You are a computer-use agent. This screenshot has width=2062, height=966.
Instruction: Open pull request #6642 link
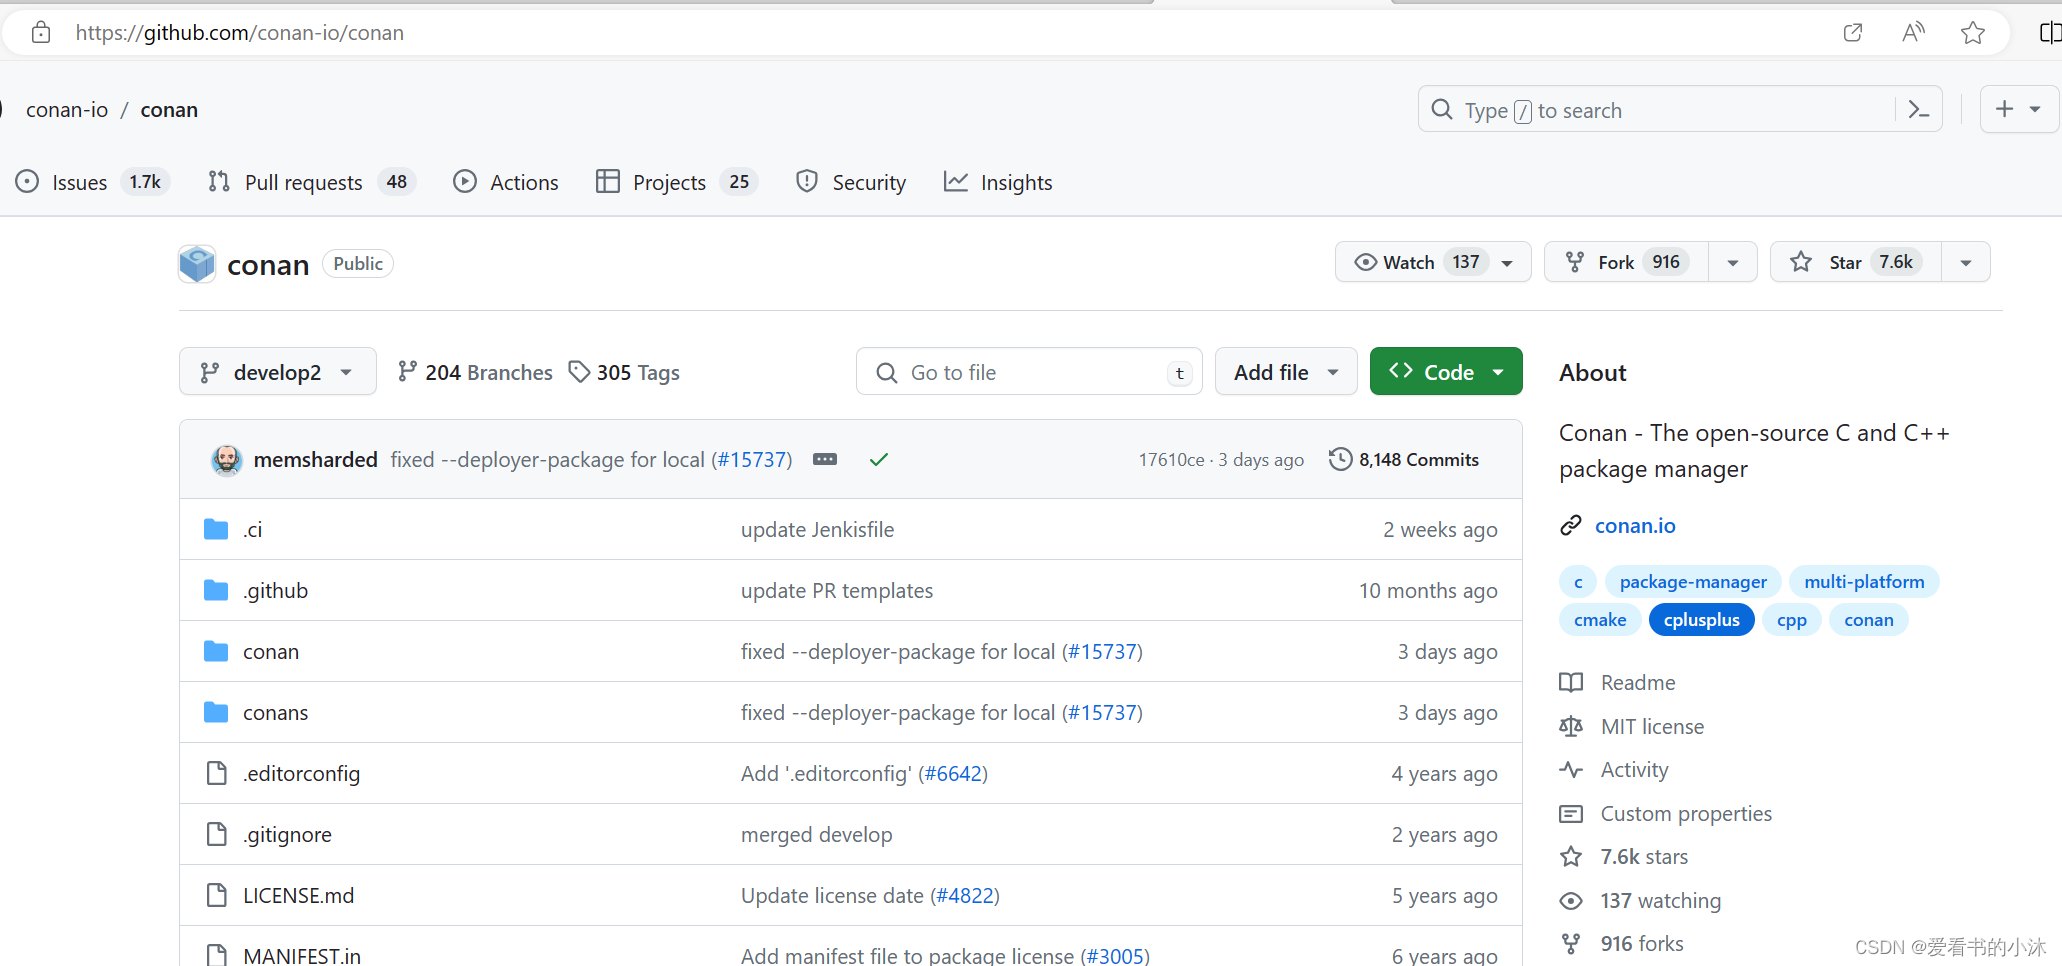click(953, 773)
